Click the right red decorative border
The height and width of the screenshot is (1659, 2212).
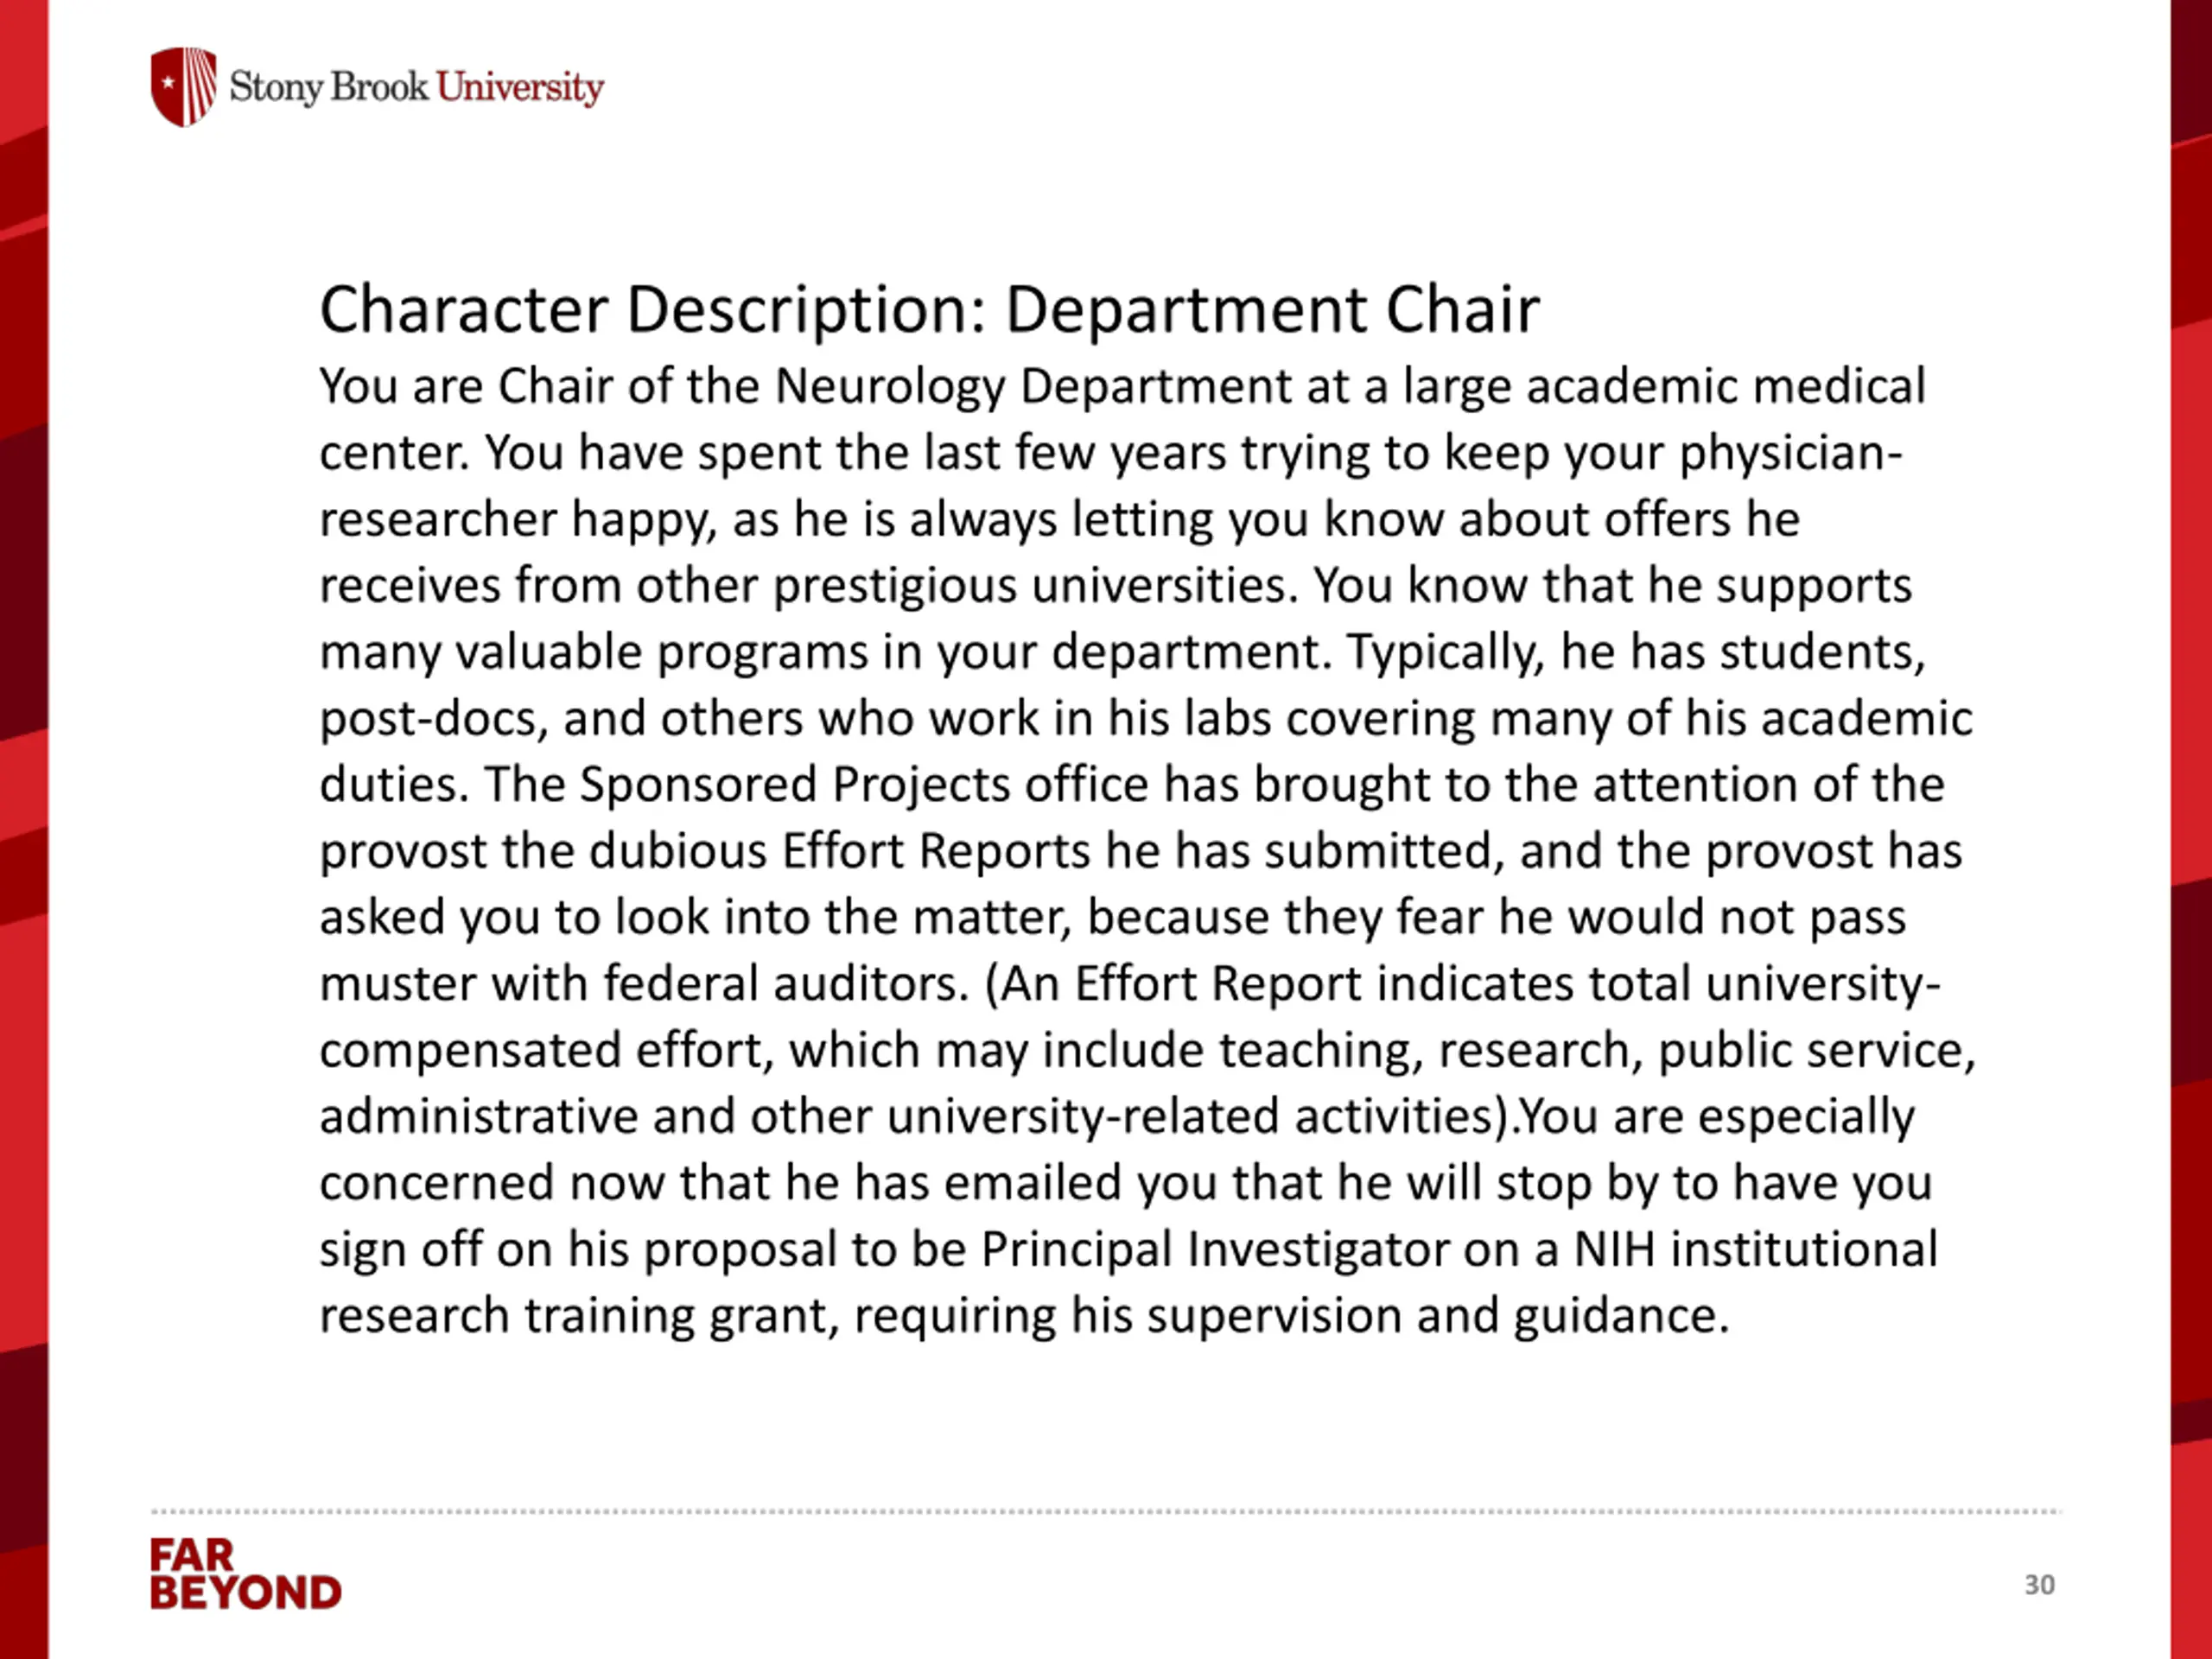(2191, 829)
